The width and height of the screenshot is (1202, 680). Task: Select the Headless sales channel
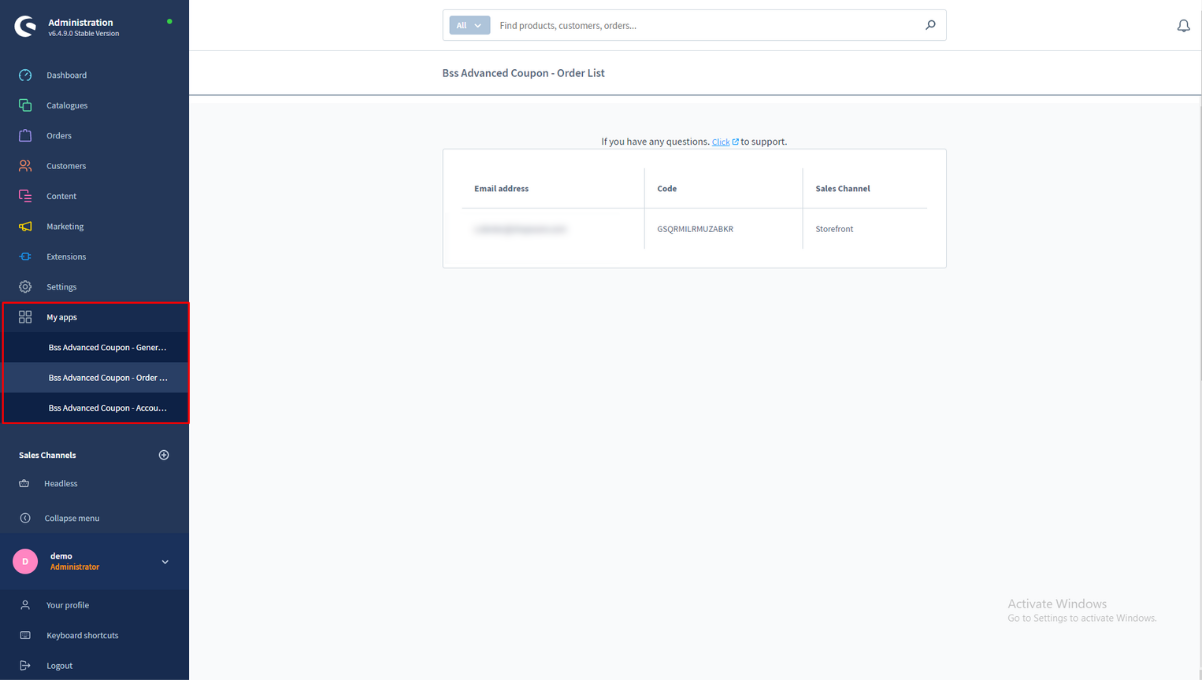point(60,484)
